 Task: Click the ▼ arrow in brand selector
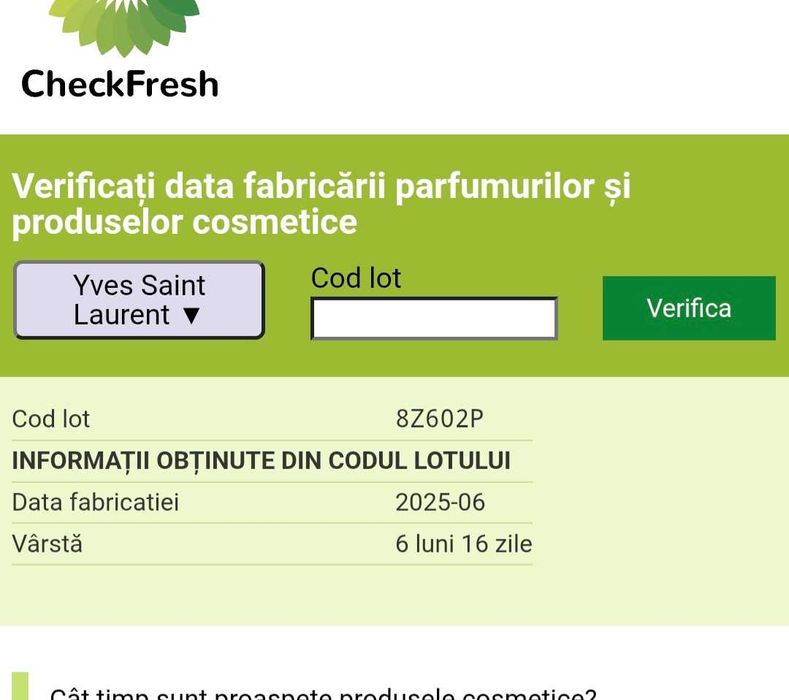click(191, 316)
